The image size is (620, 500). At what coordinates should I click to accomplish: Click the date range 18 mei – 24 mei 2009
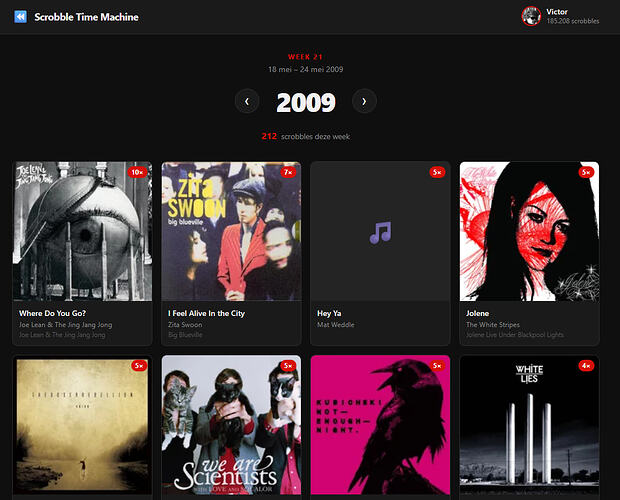coord(306,69)
